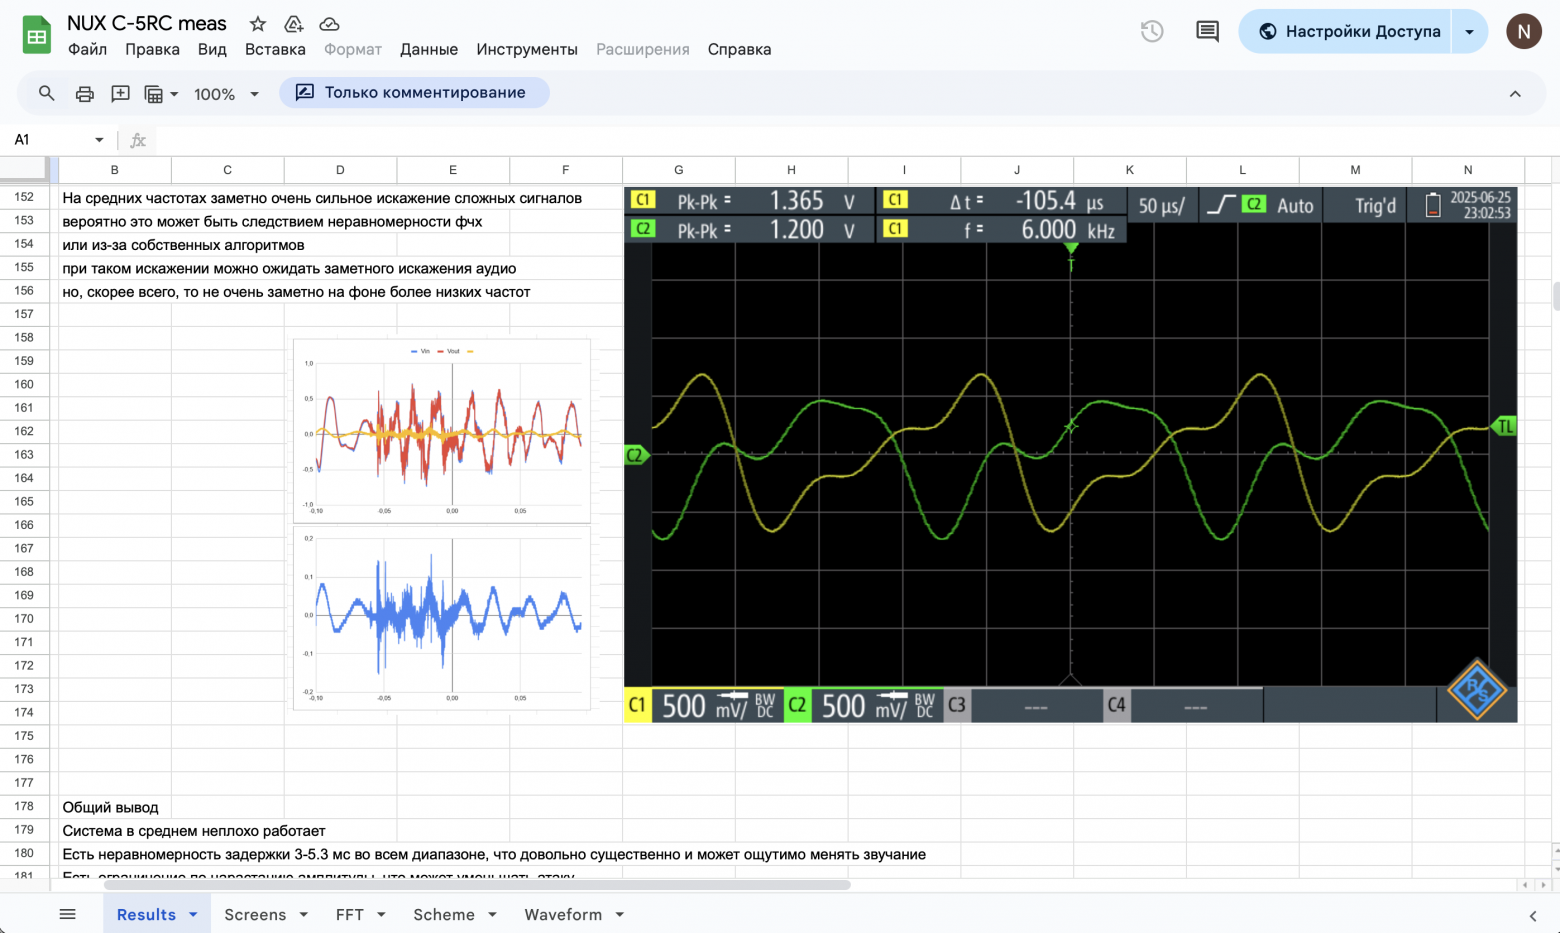Expand the Настройки Доступа dropdown arrow
The height and width of the screenshot is (933, 1560).
click(1469, 32)
